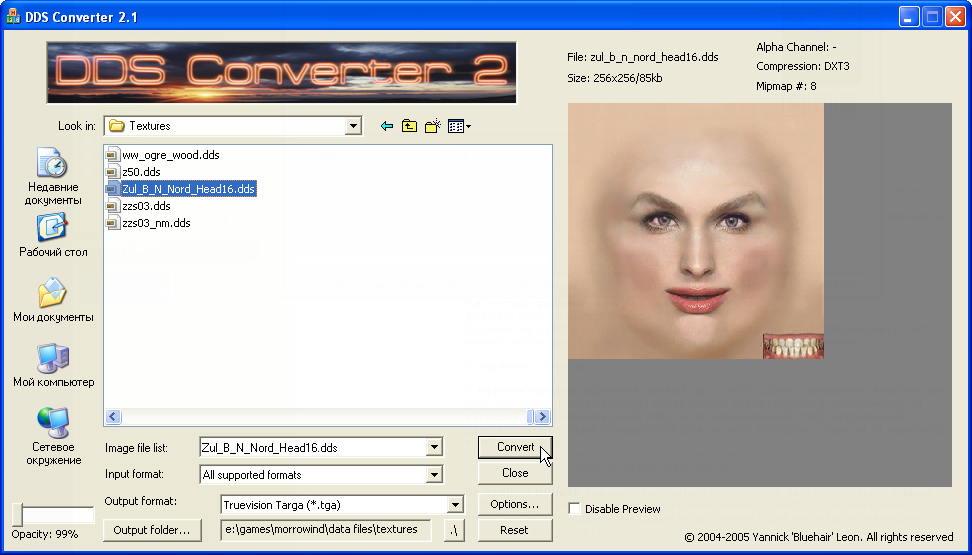Select file zzs03.dds
Image resolution: width=972 pixels, height=555 pixels.
pyautogui.click(x=146, y=206)
